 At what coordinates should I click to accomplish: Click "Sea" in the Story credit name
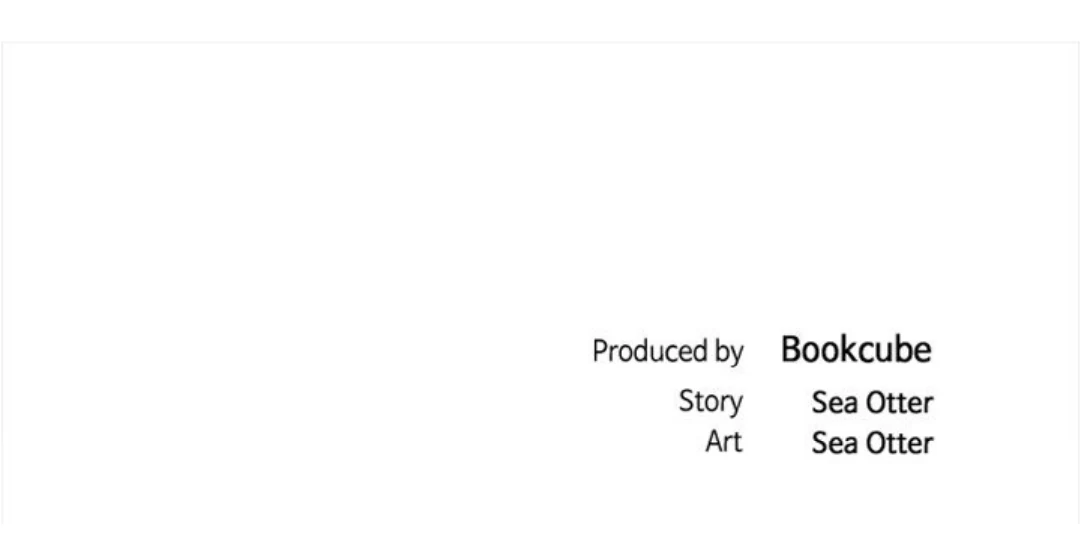click(x=832, y=403)
